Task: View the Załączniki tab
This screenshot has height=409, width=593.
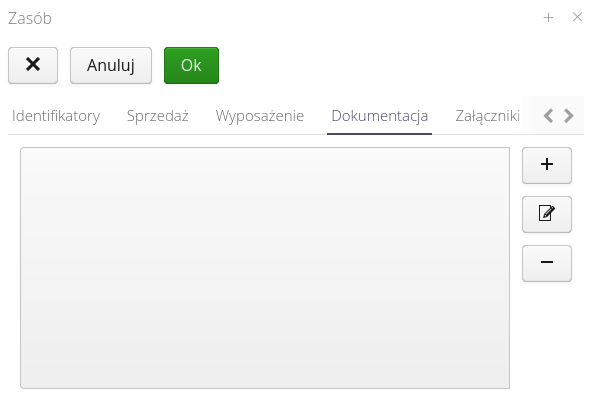Action: (x=487, y=116)
